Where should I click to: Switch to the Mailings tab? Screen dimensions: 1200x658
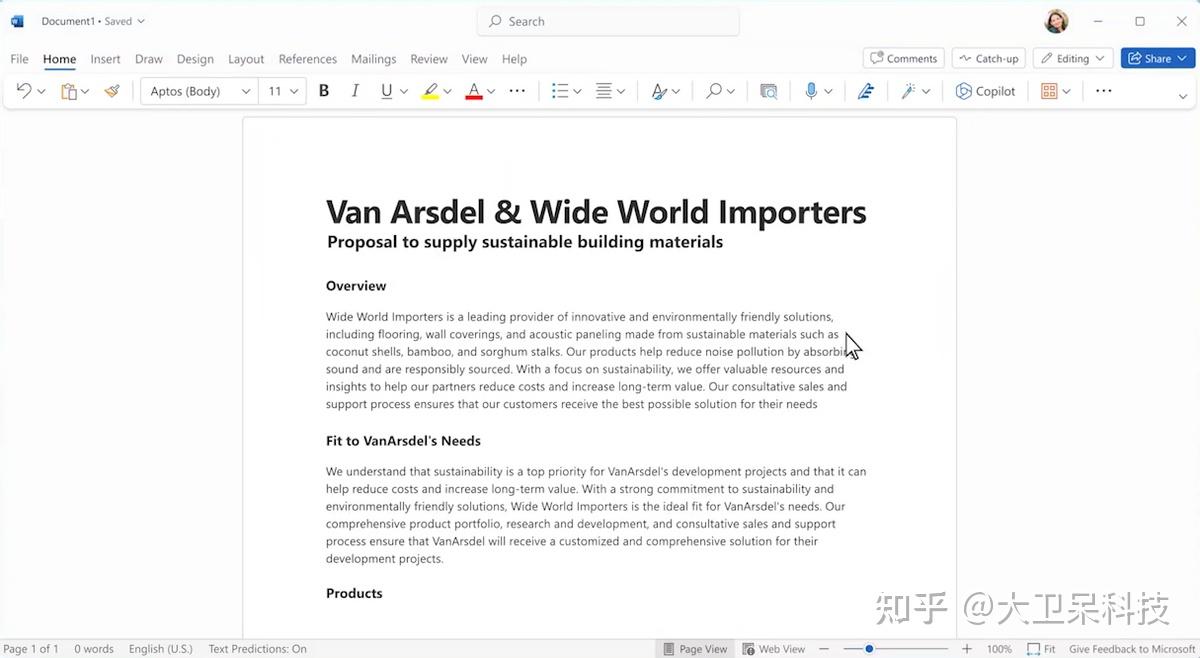tap(374, 59)
